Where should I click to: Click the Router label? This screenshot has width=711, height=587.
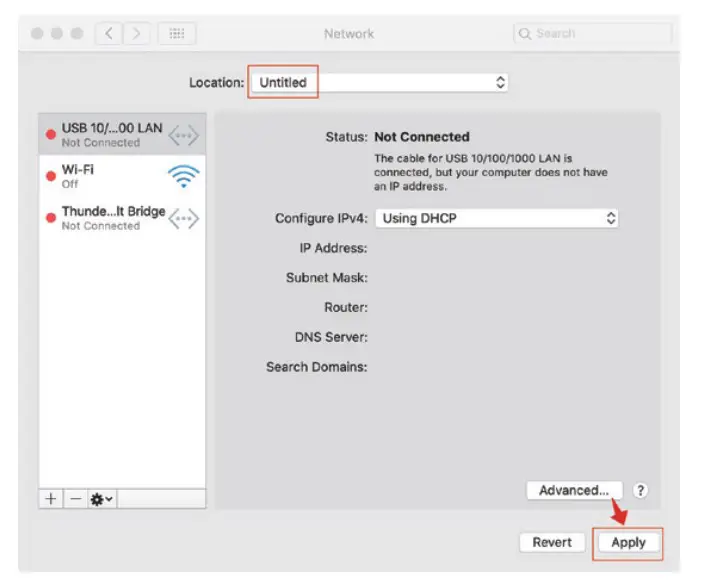click(346, 307)
